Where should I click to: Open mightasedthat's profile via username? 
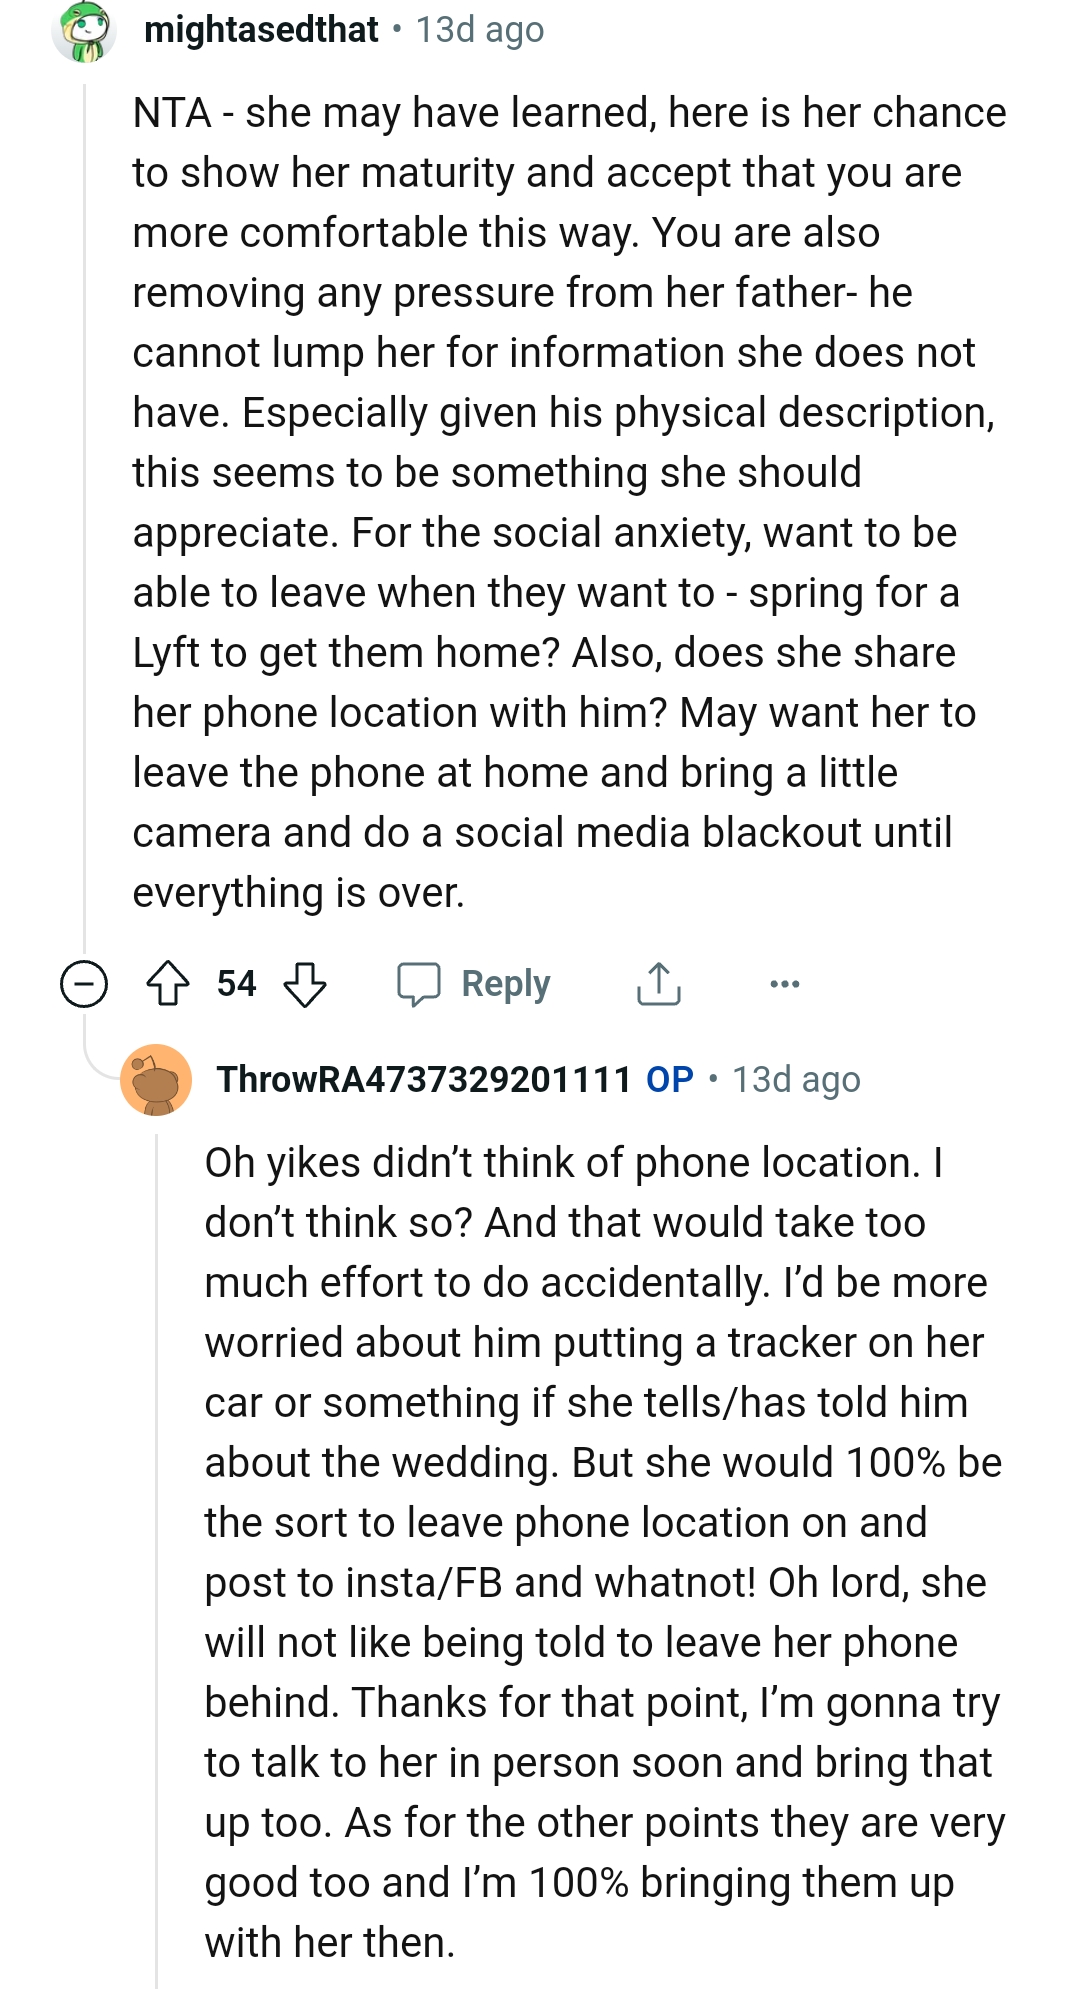[x=260, y=30]
